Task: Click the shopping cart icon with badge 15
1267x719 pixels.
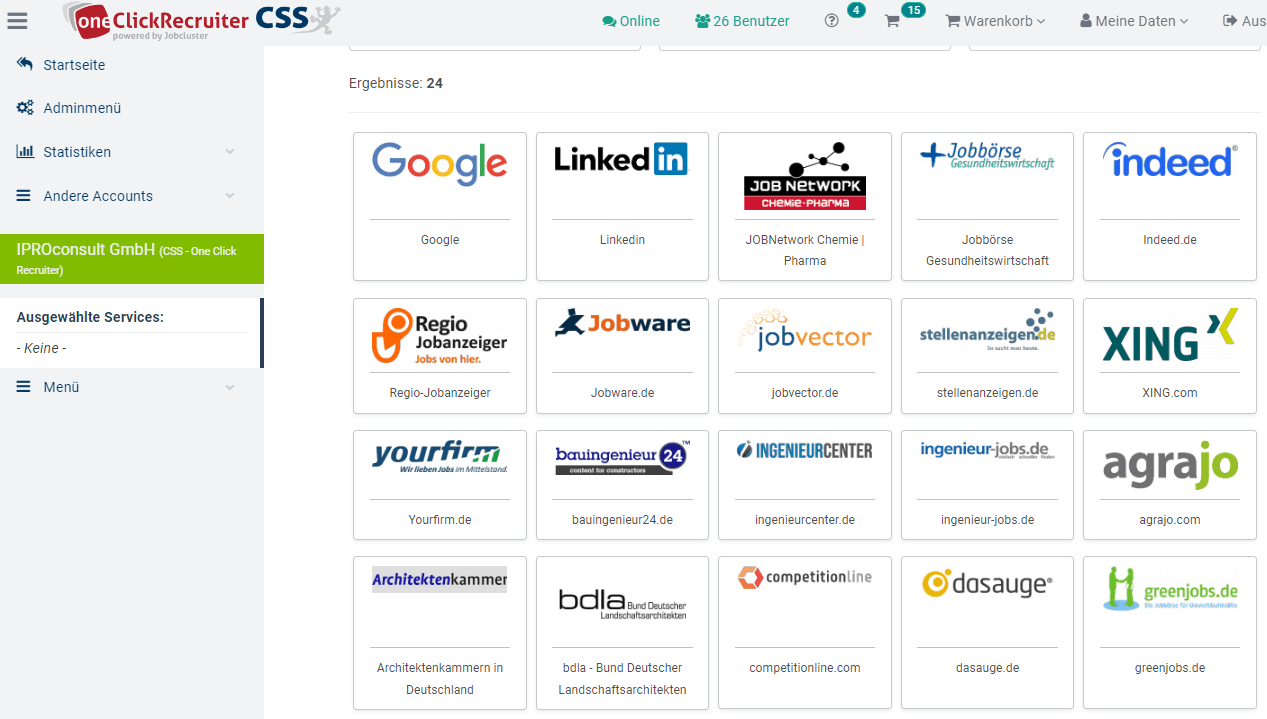Action: pos(892,21)
